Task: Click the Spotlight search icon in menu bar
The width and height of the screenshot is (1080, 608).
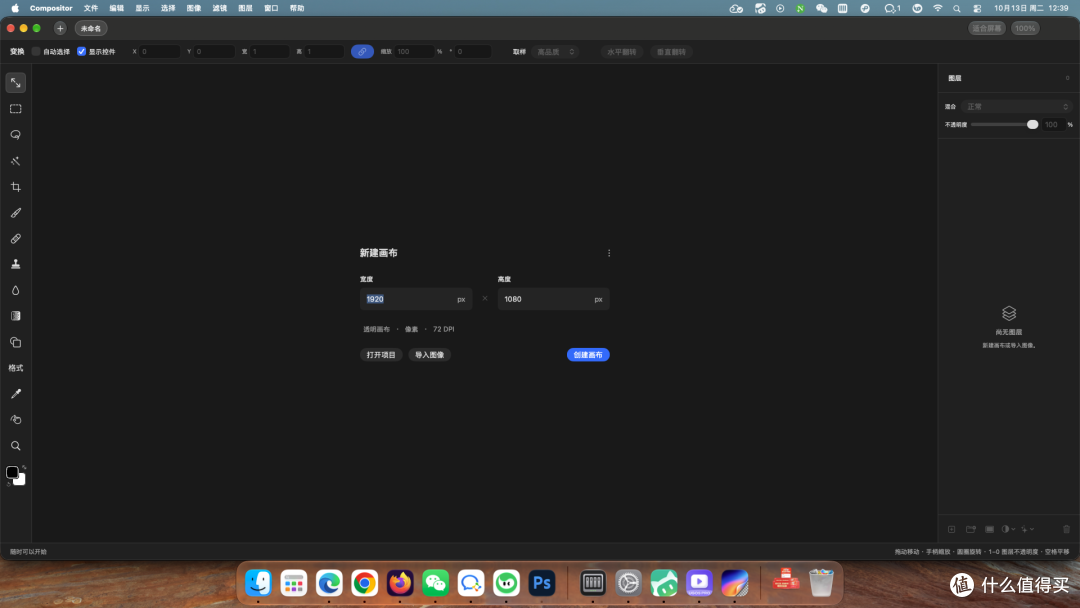Action: click(x=957, y=8)
